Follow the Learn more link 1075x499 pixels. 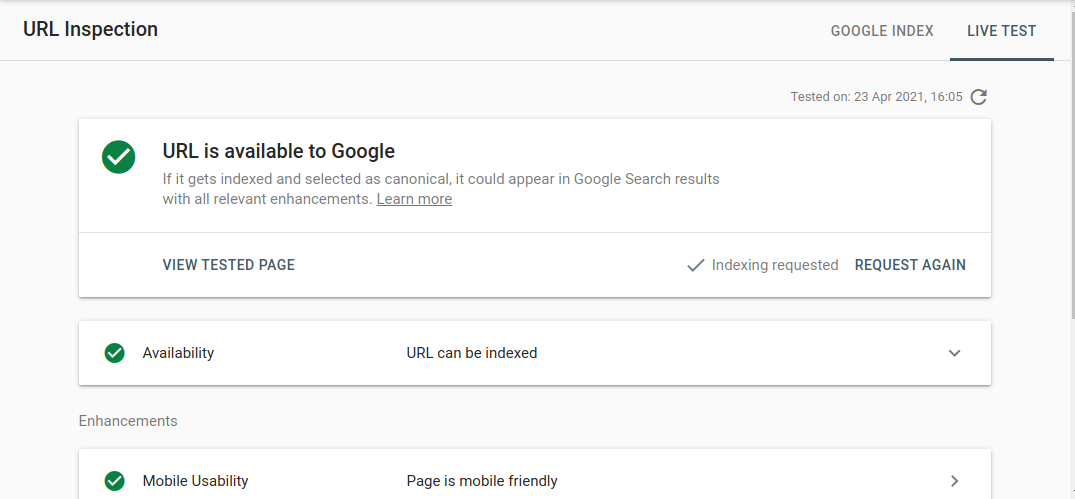coord(414,199)
